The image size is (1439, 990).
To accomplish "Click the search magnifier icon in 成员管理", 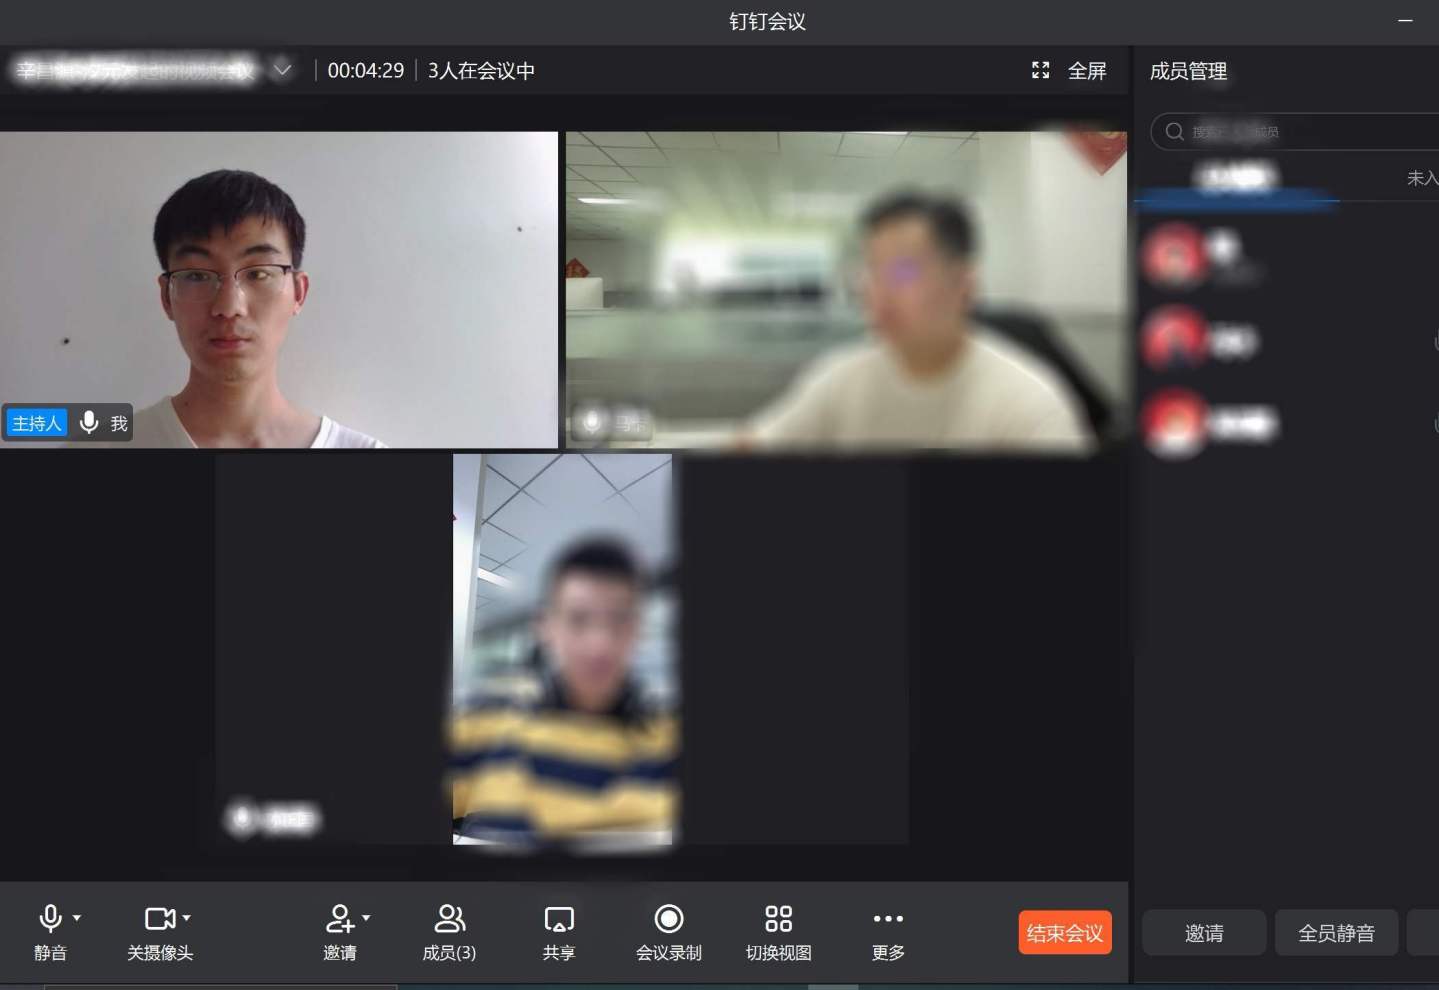I will tap(1174, 132).
